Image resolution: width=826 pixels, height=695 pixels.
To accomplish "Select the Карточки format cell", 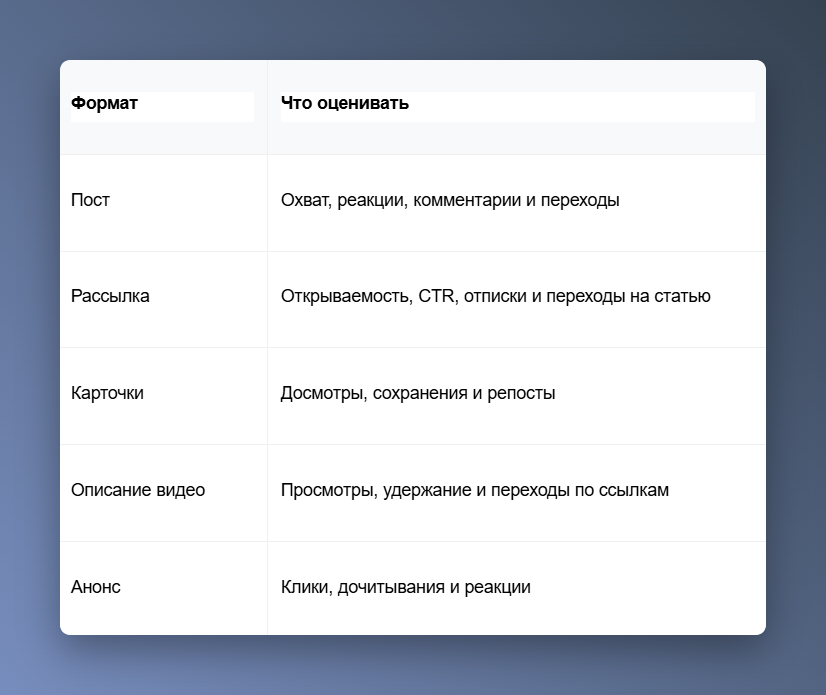I will (x=163, y=396).
